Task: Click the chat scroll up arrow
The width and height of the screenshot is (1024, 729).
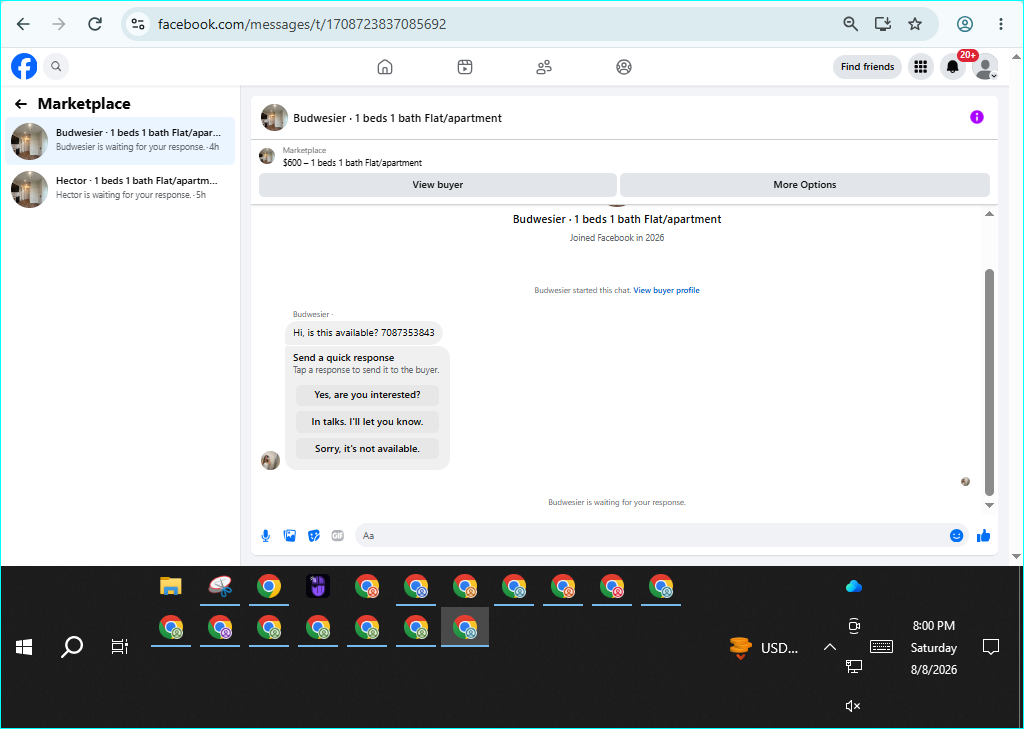Action: tap(989, 214)
